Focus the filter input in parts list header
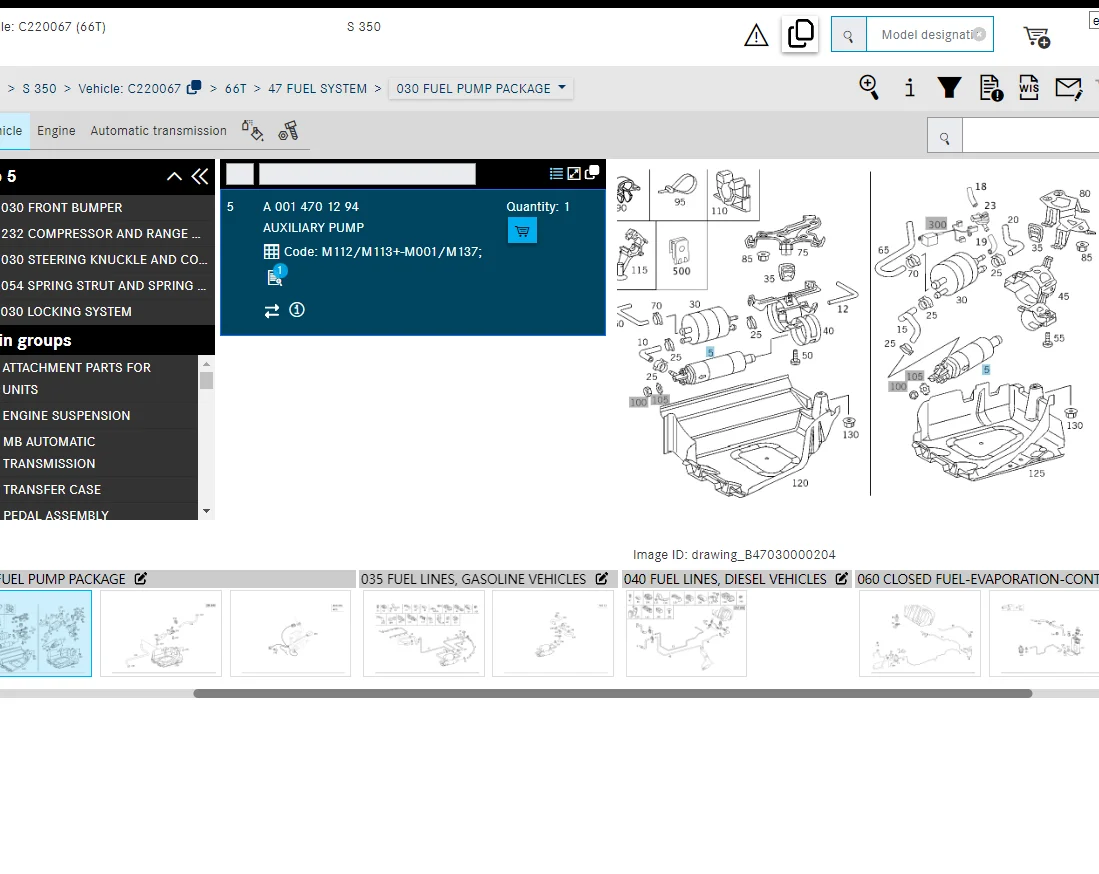Viewport: 1099px width, 874px height. pyautogui.click(x=367, y=174)
